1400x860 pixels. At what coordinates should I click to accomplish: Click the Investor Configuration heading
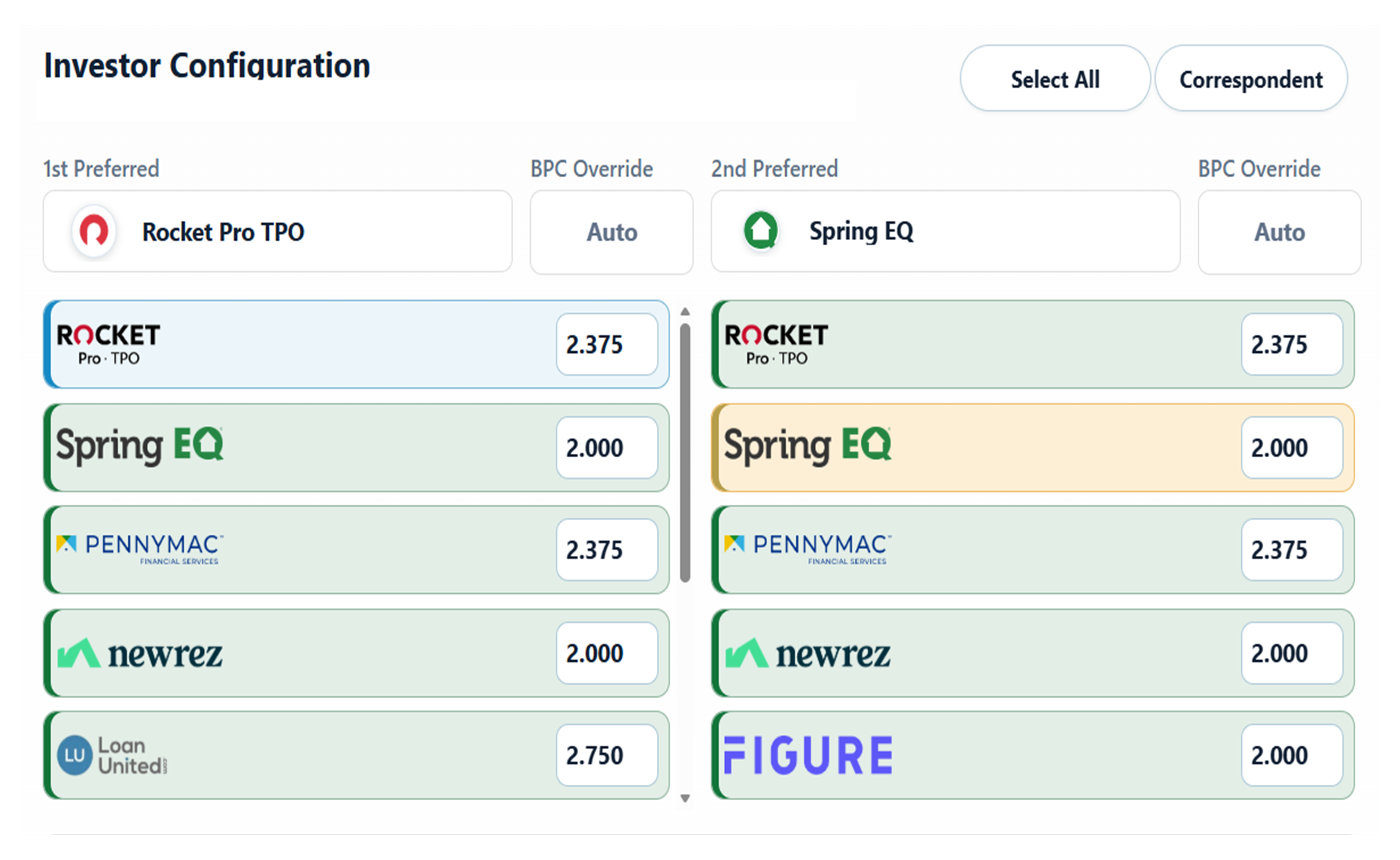tap(207, 66)
